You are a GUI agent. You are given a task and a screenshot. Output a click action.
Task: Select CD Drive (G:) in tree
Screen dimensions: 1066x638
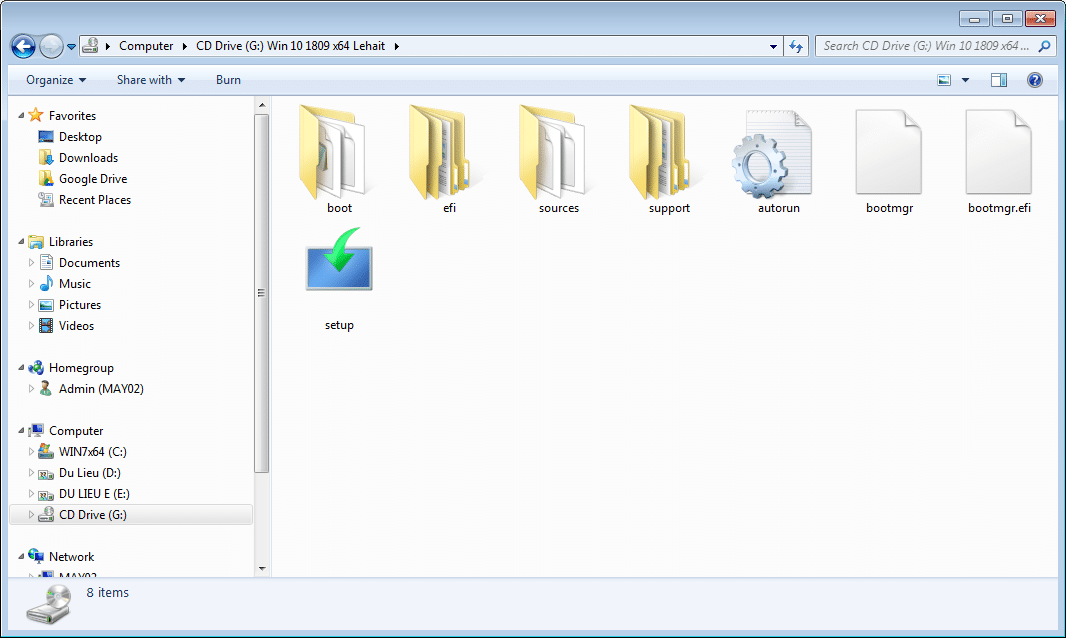92,515
